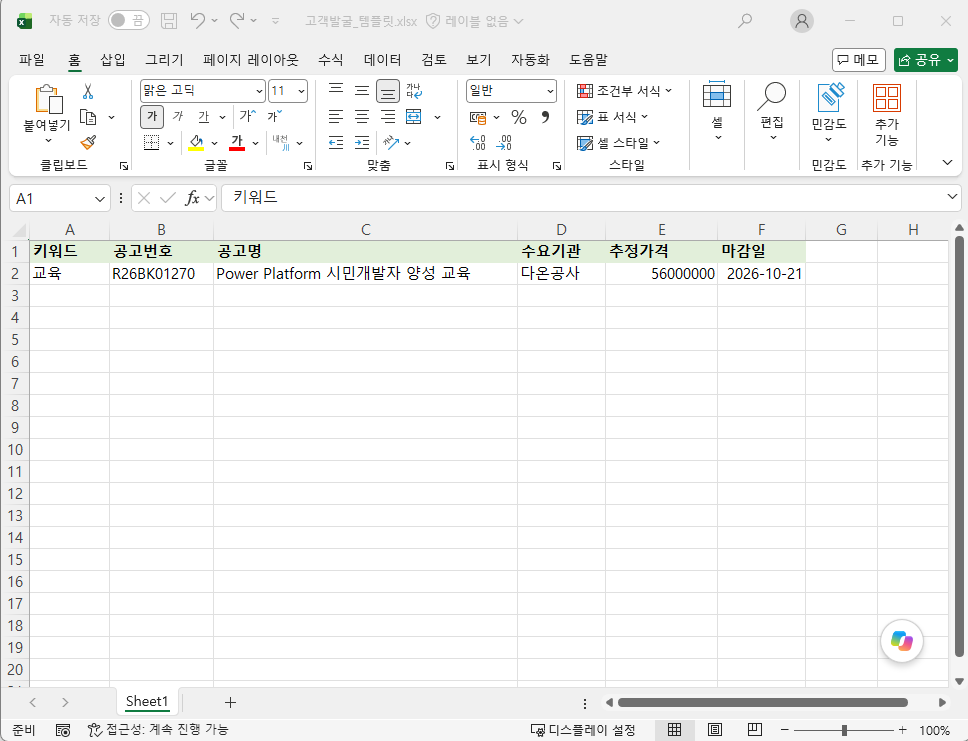Toggle center horizontal alignment
Viewport: 968px width, 741px height.
(362, 117)
